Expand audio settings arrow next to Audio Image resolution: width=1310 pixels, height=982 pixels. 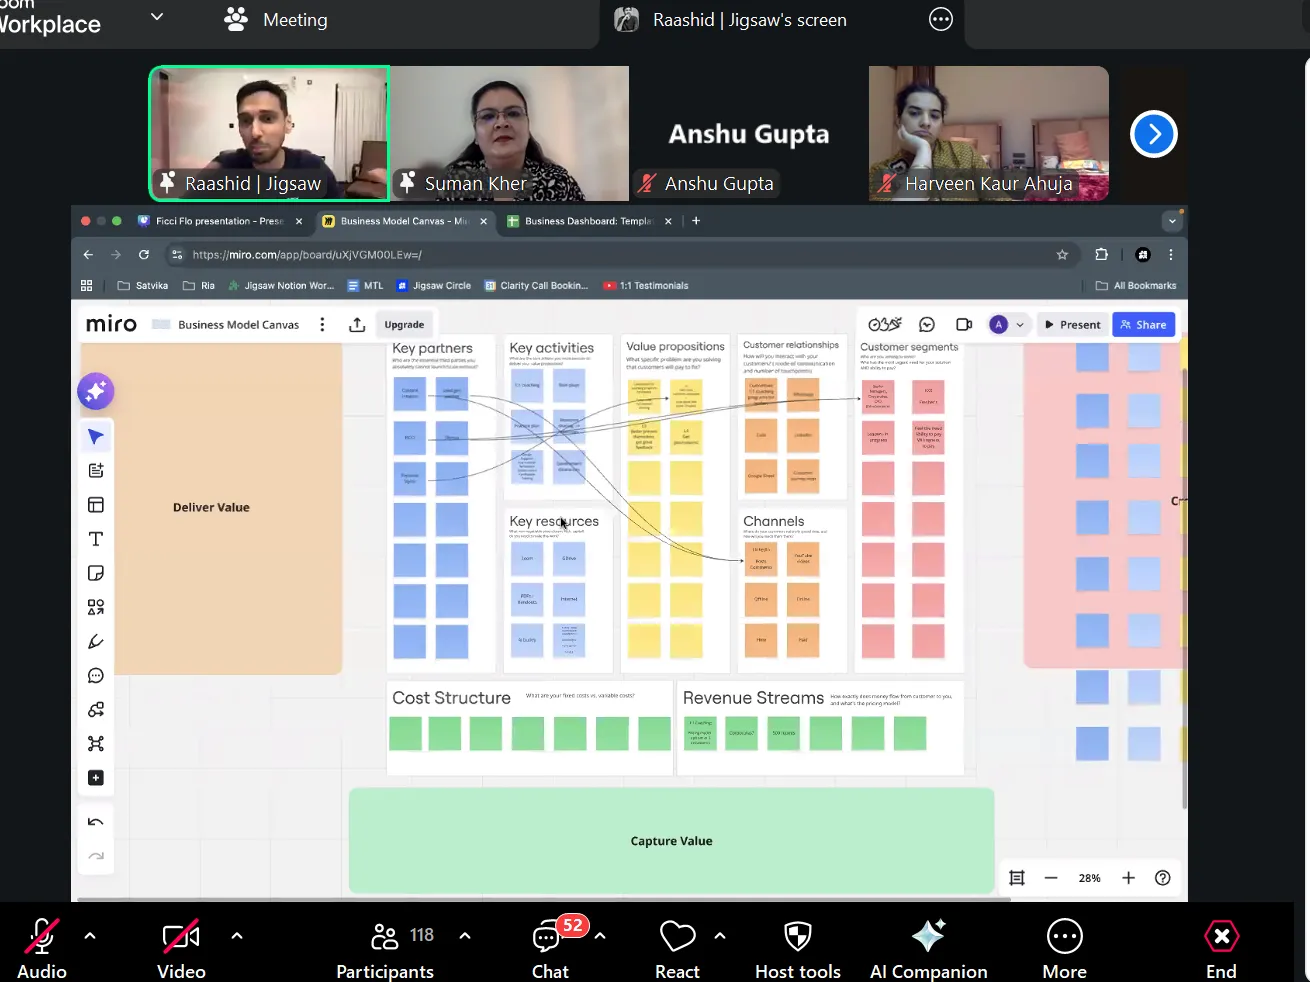point(90,936)
